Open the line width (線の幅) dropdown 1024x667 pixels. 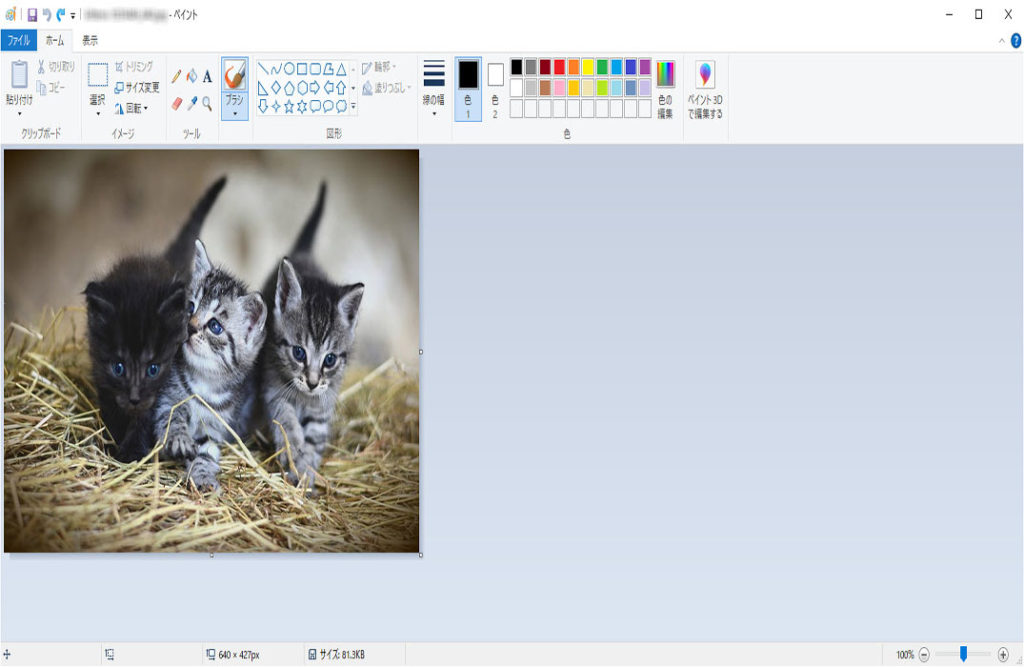tap(433, 88)
